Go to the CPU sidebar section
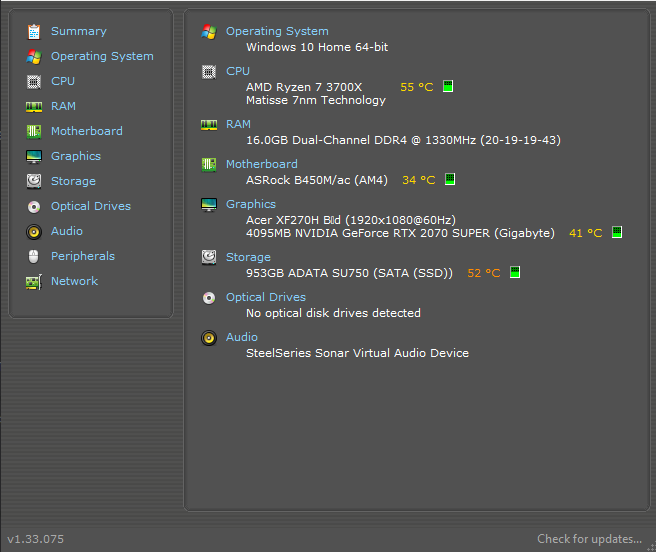 (63, 81)
